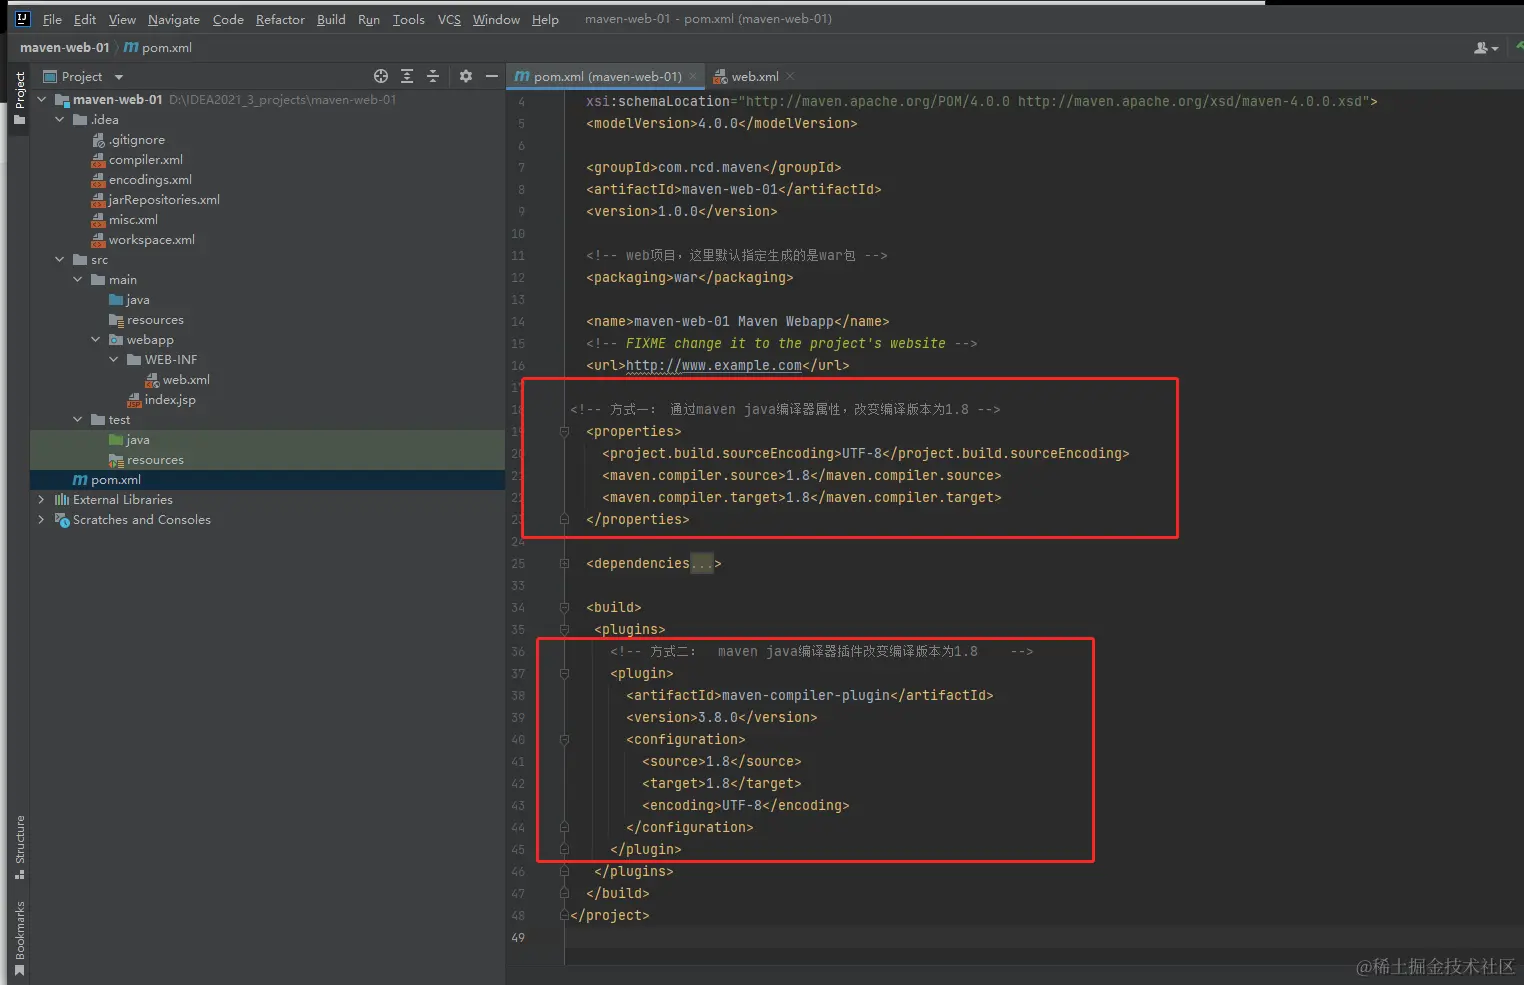The width and height of the screenshot is (1524, 985).
Task: Select workspace.xml in project tree
Action: pos(143,239)
